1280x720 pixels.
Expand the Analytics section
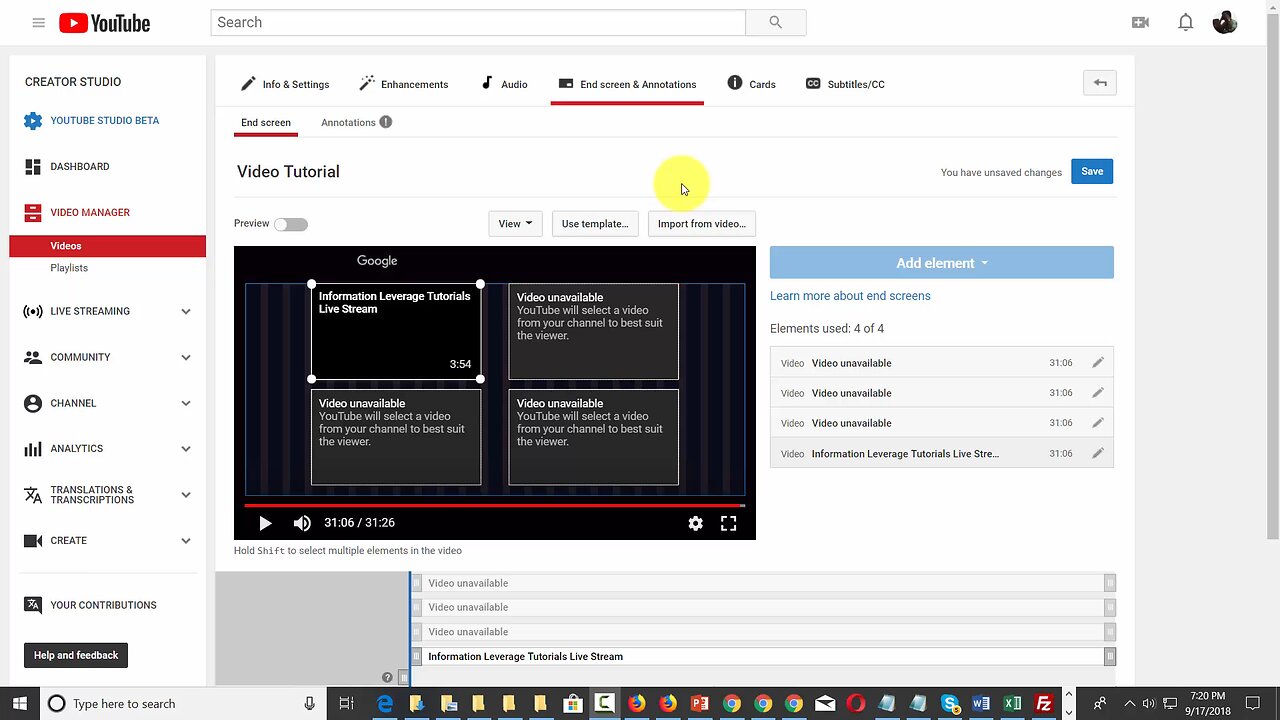click(x=185, y=449)
